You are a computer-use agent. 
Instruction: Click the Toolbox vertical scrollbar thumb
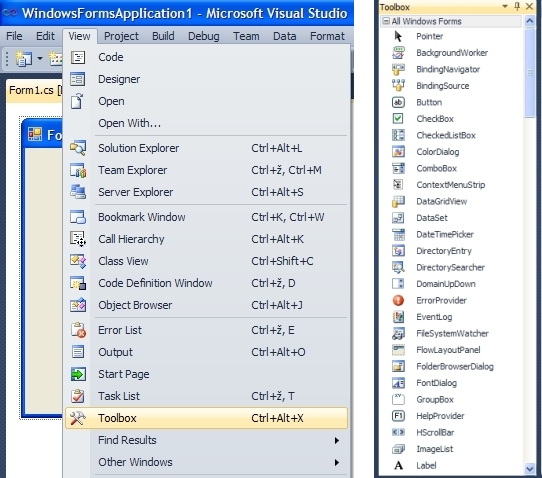530,73
